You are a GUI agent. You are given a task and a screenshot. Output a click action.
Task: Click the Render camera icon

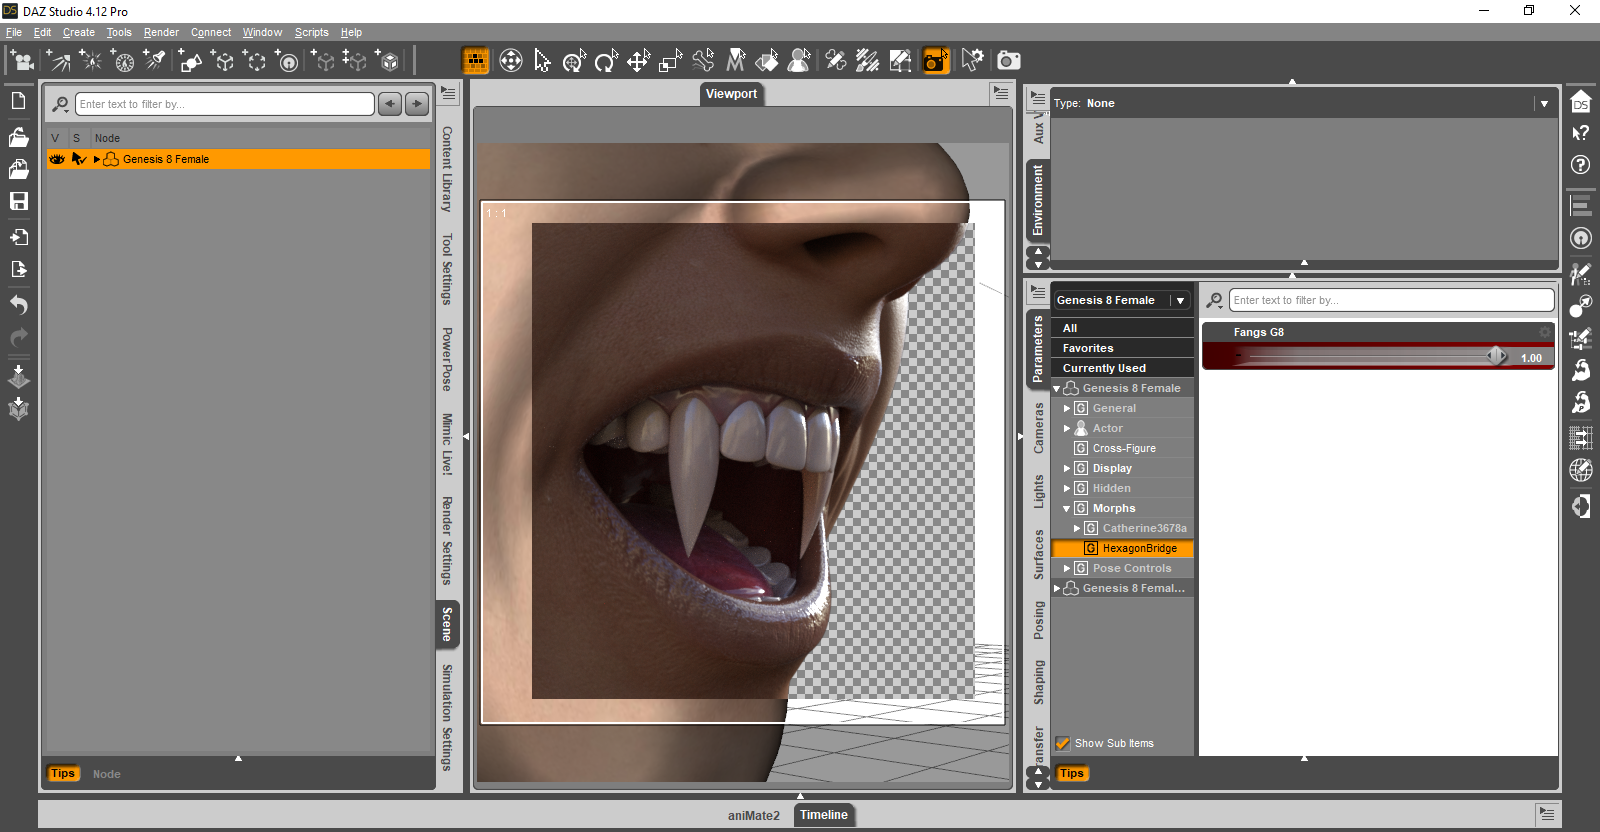(1009, 61)
